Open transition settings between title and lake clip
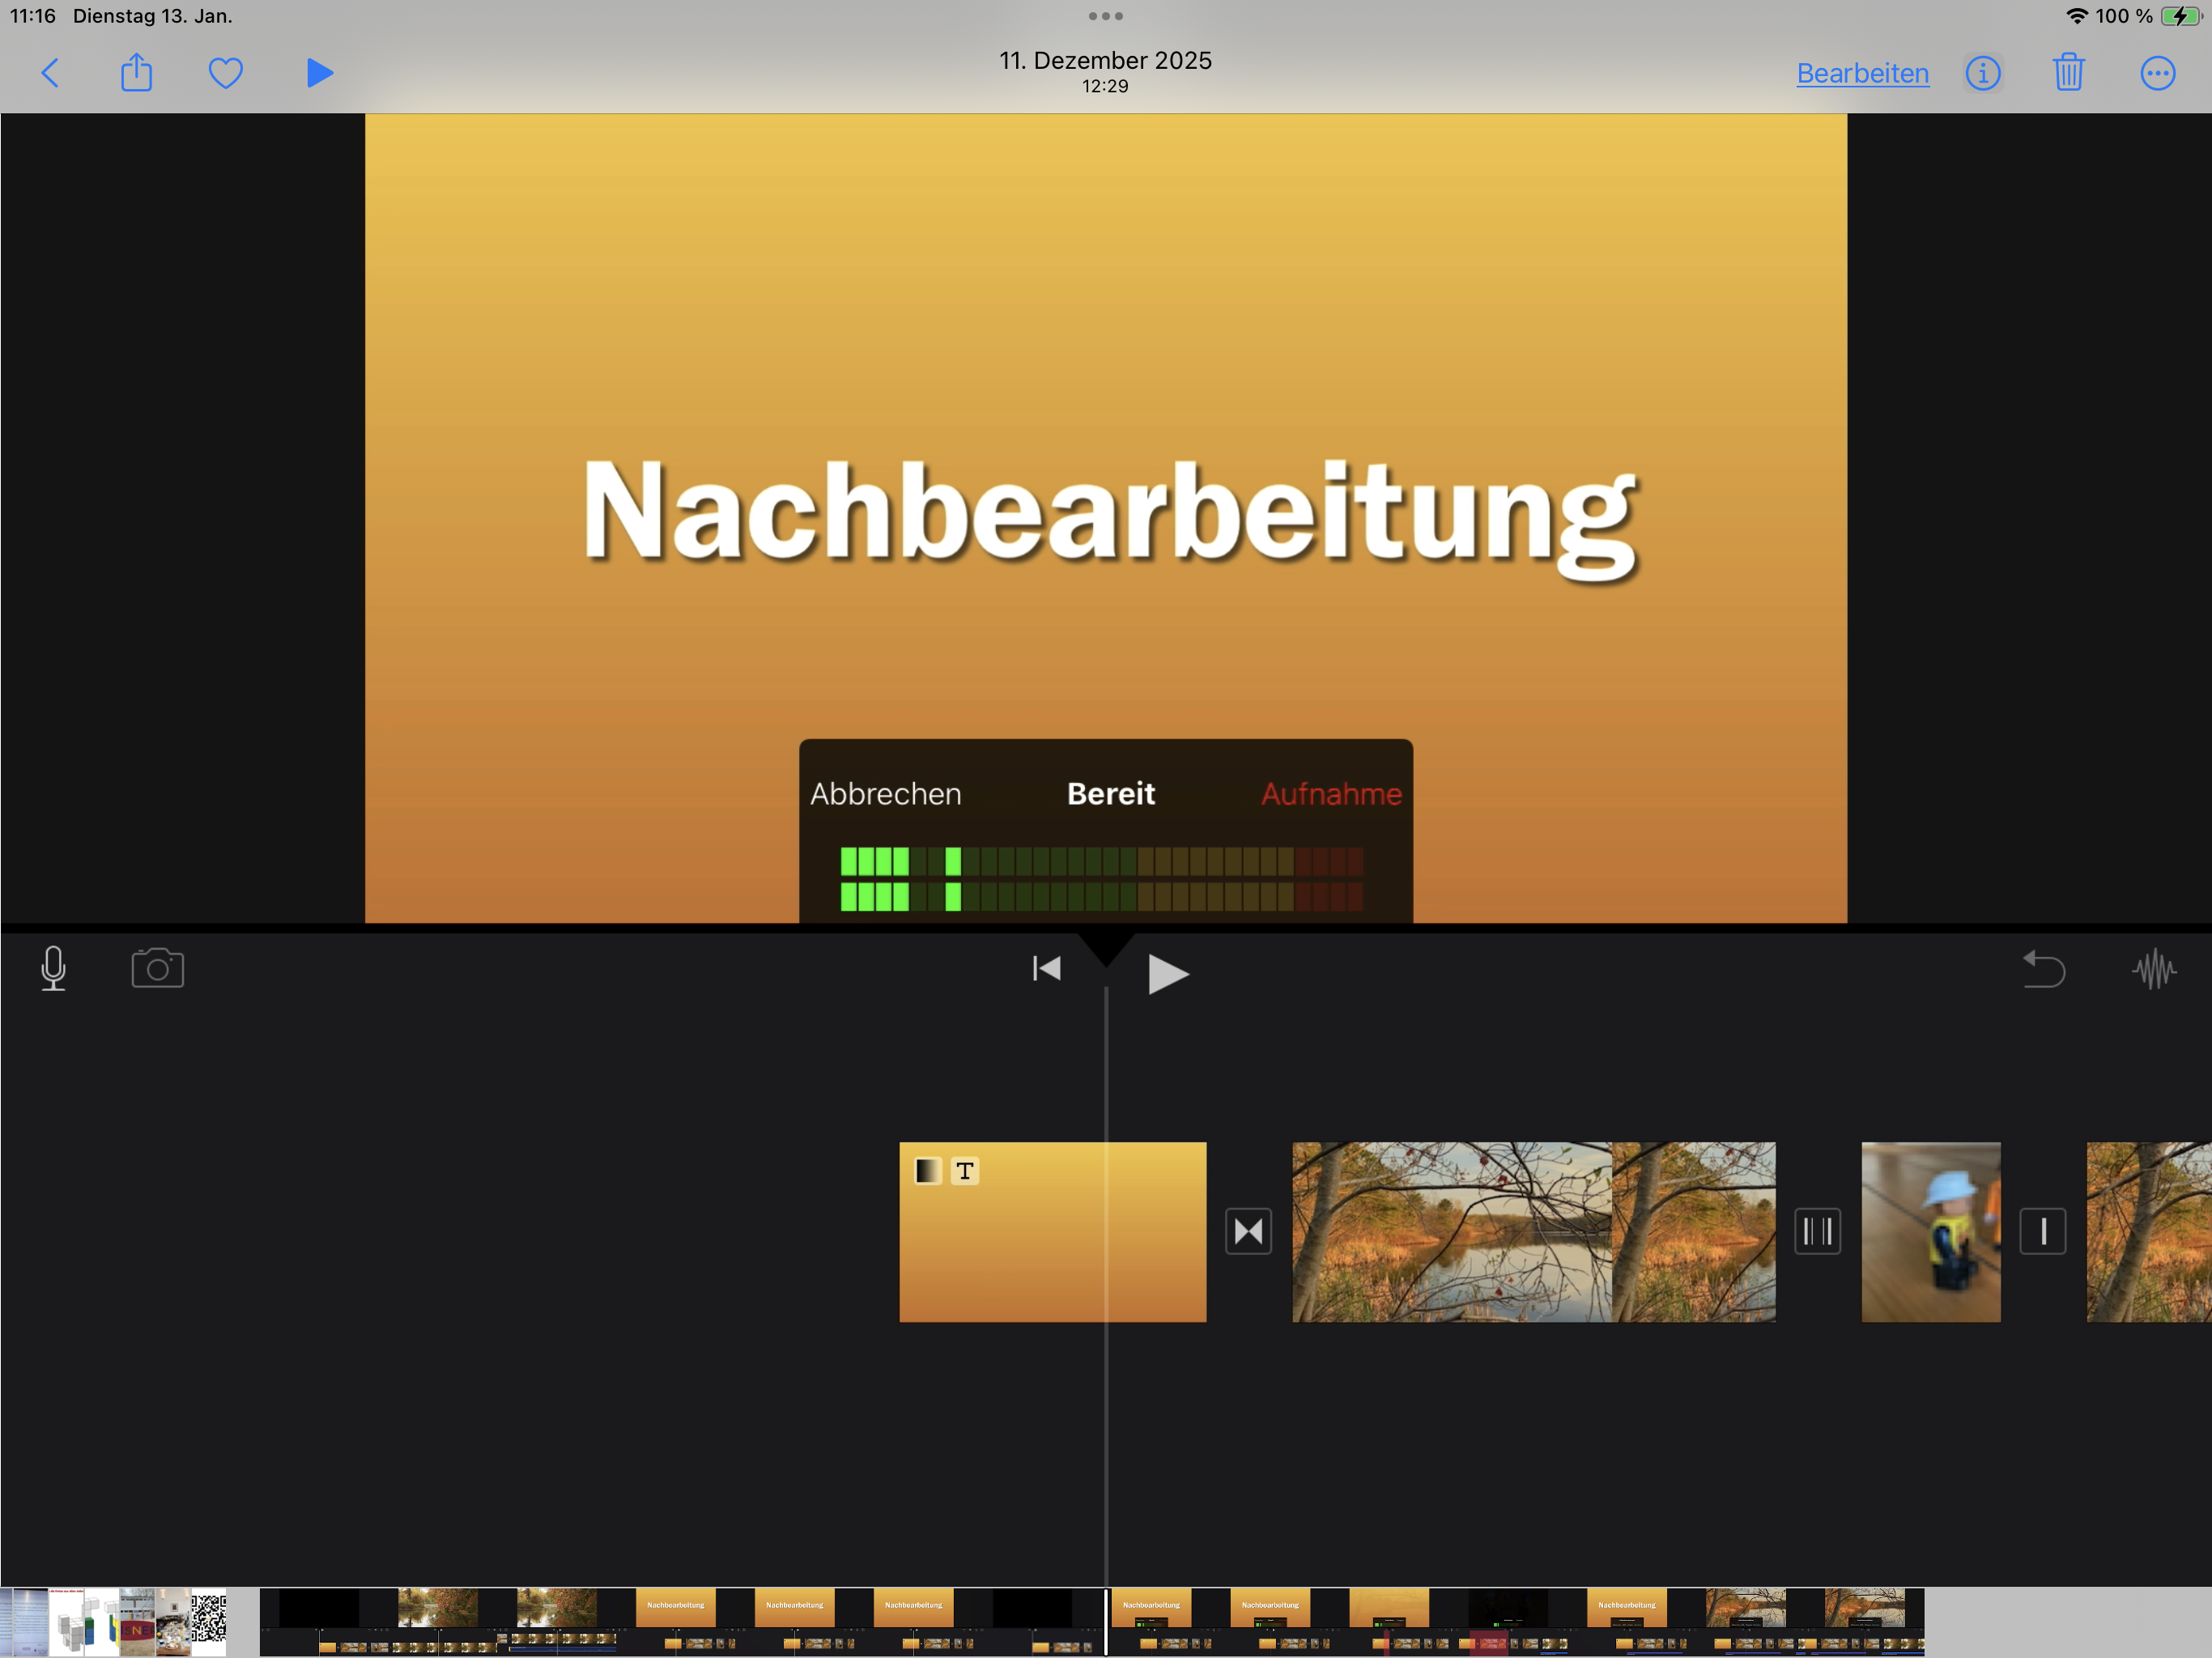Image resolution: width=2212 pixels, height=1658 pixels. pyautogui.click(x=1248, y=1231)
